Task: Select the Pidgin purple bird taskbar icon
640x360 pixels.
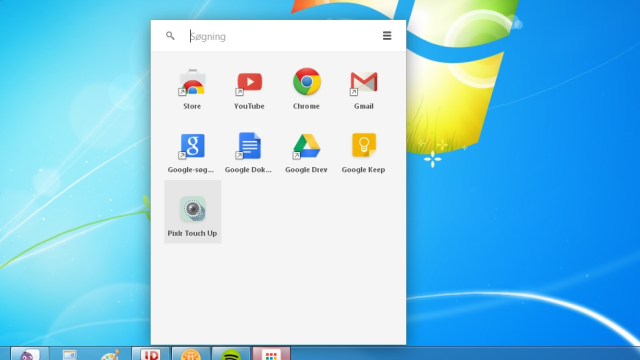Action: (29, 353)
